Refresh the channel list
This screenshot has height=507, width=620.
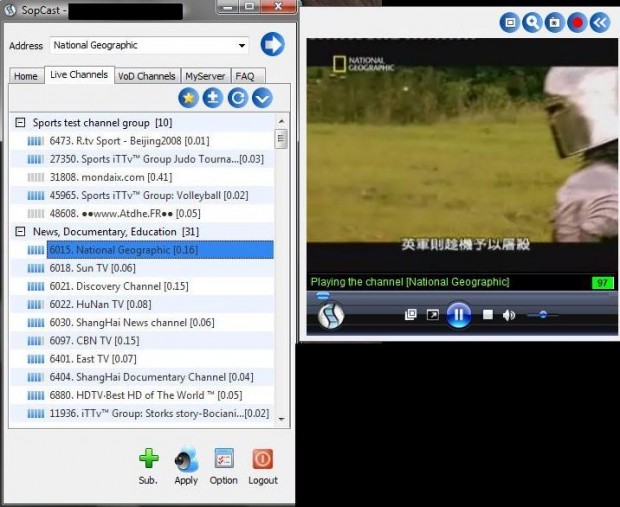pyautogui.click(x=238, y=98)
